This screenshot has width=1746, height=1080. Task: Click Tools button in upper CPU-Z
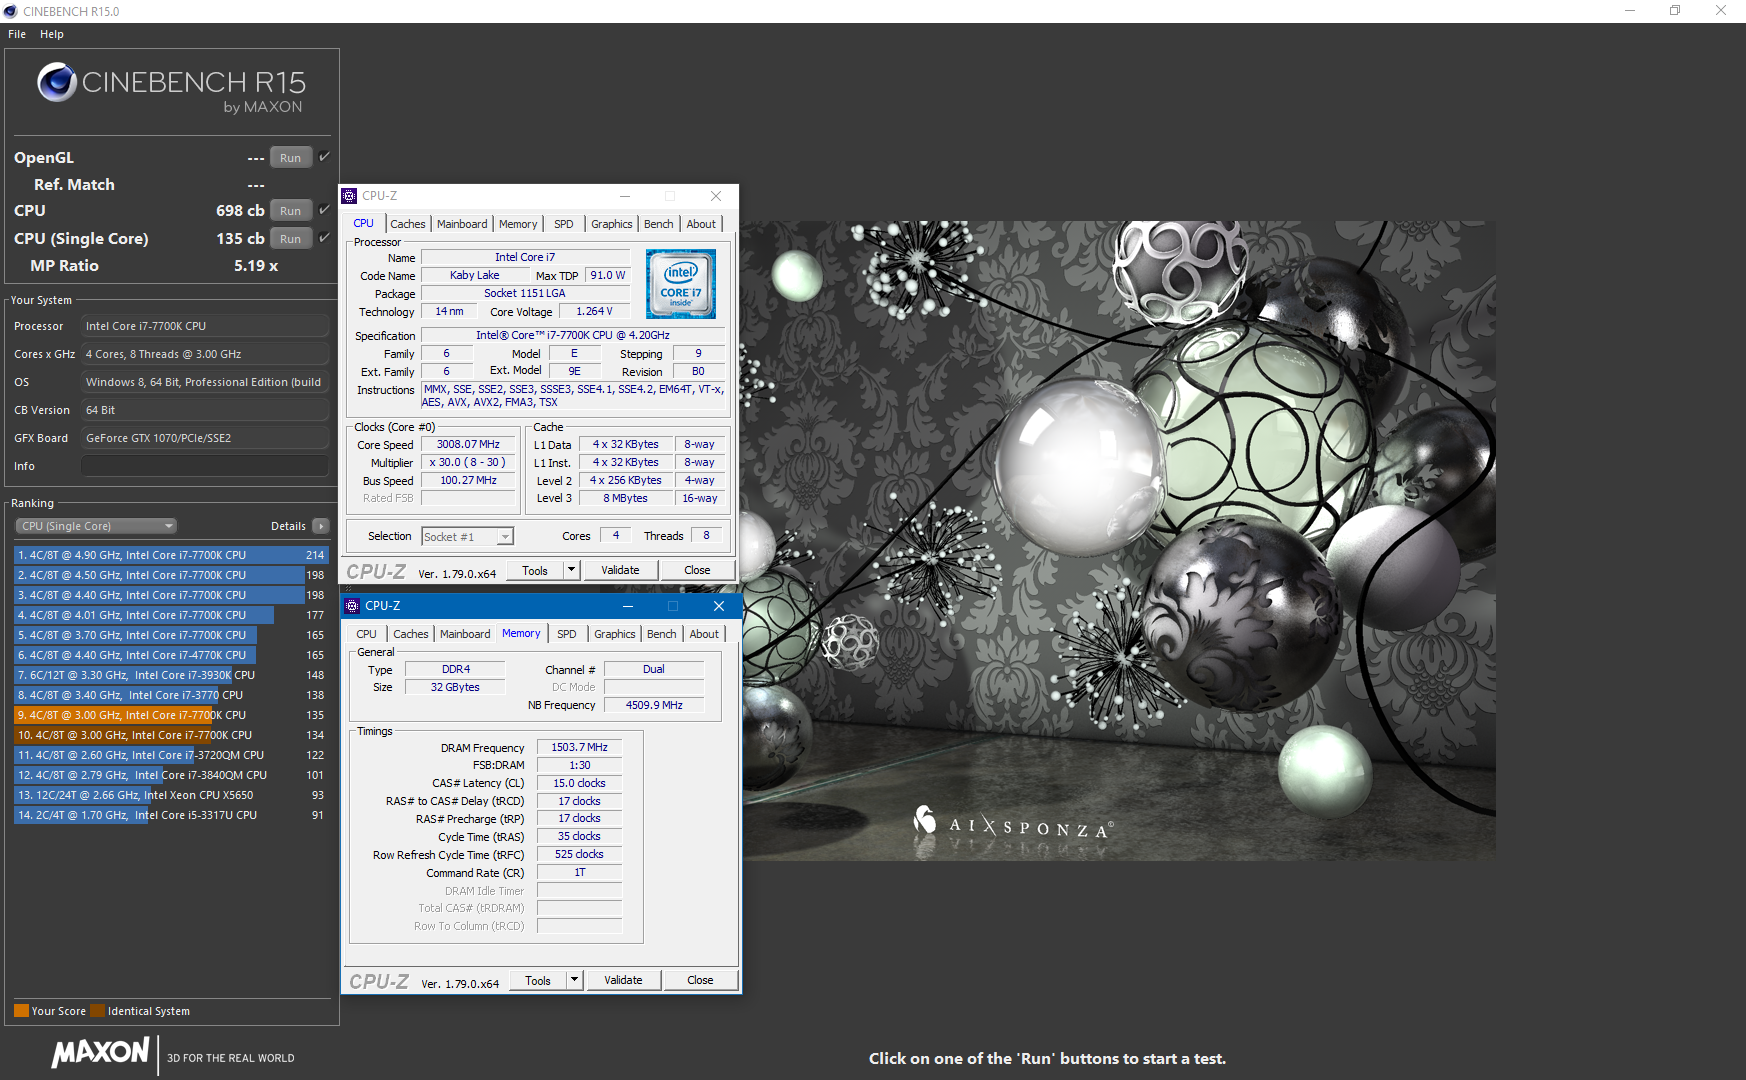click(535, 570)
